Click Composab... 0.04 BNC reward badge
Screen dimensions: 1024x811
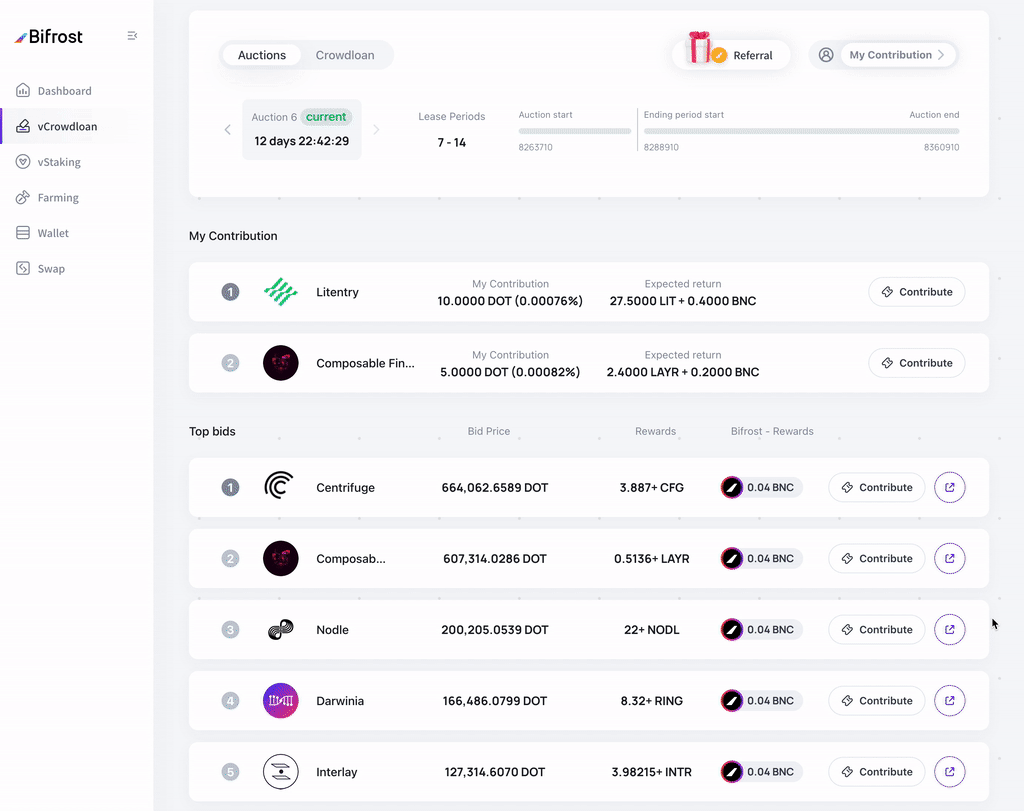coord(761,558)
